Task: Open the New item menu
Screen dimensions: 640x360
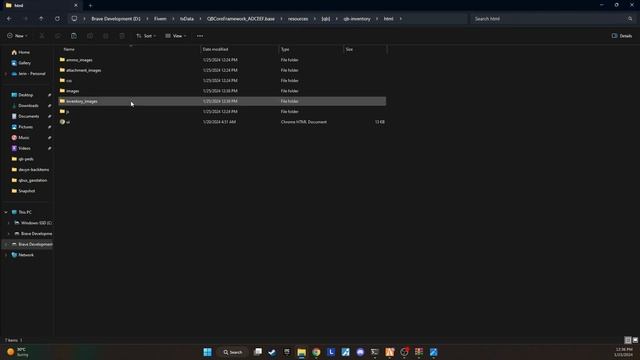Action: click(18, 36)
